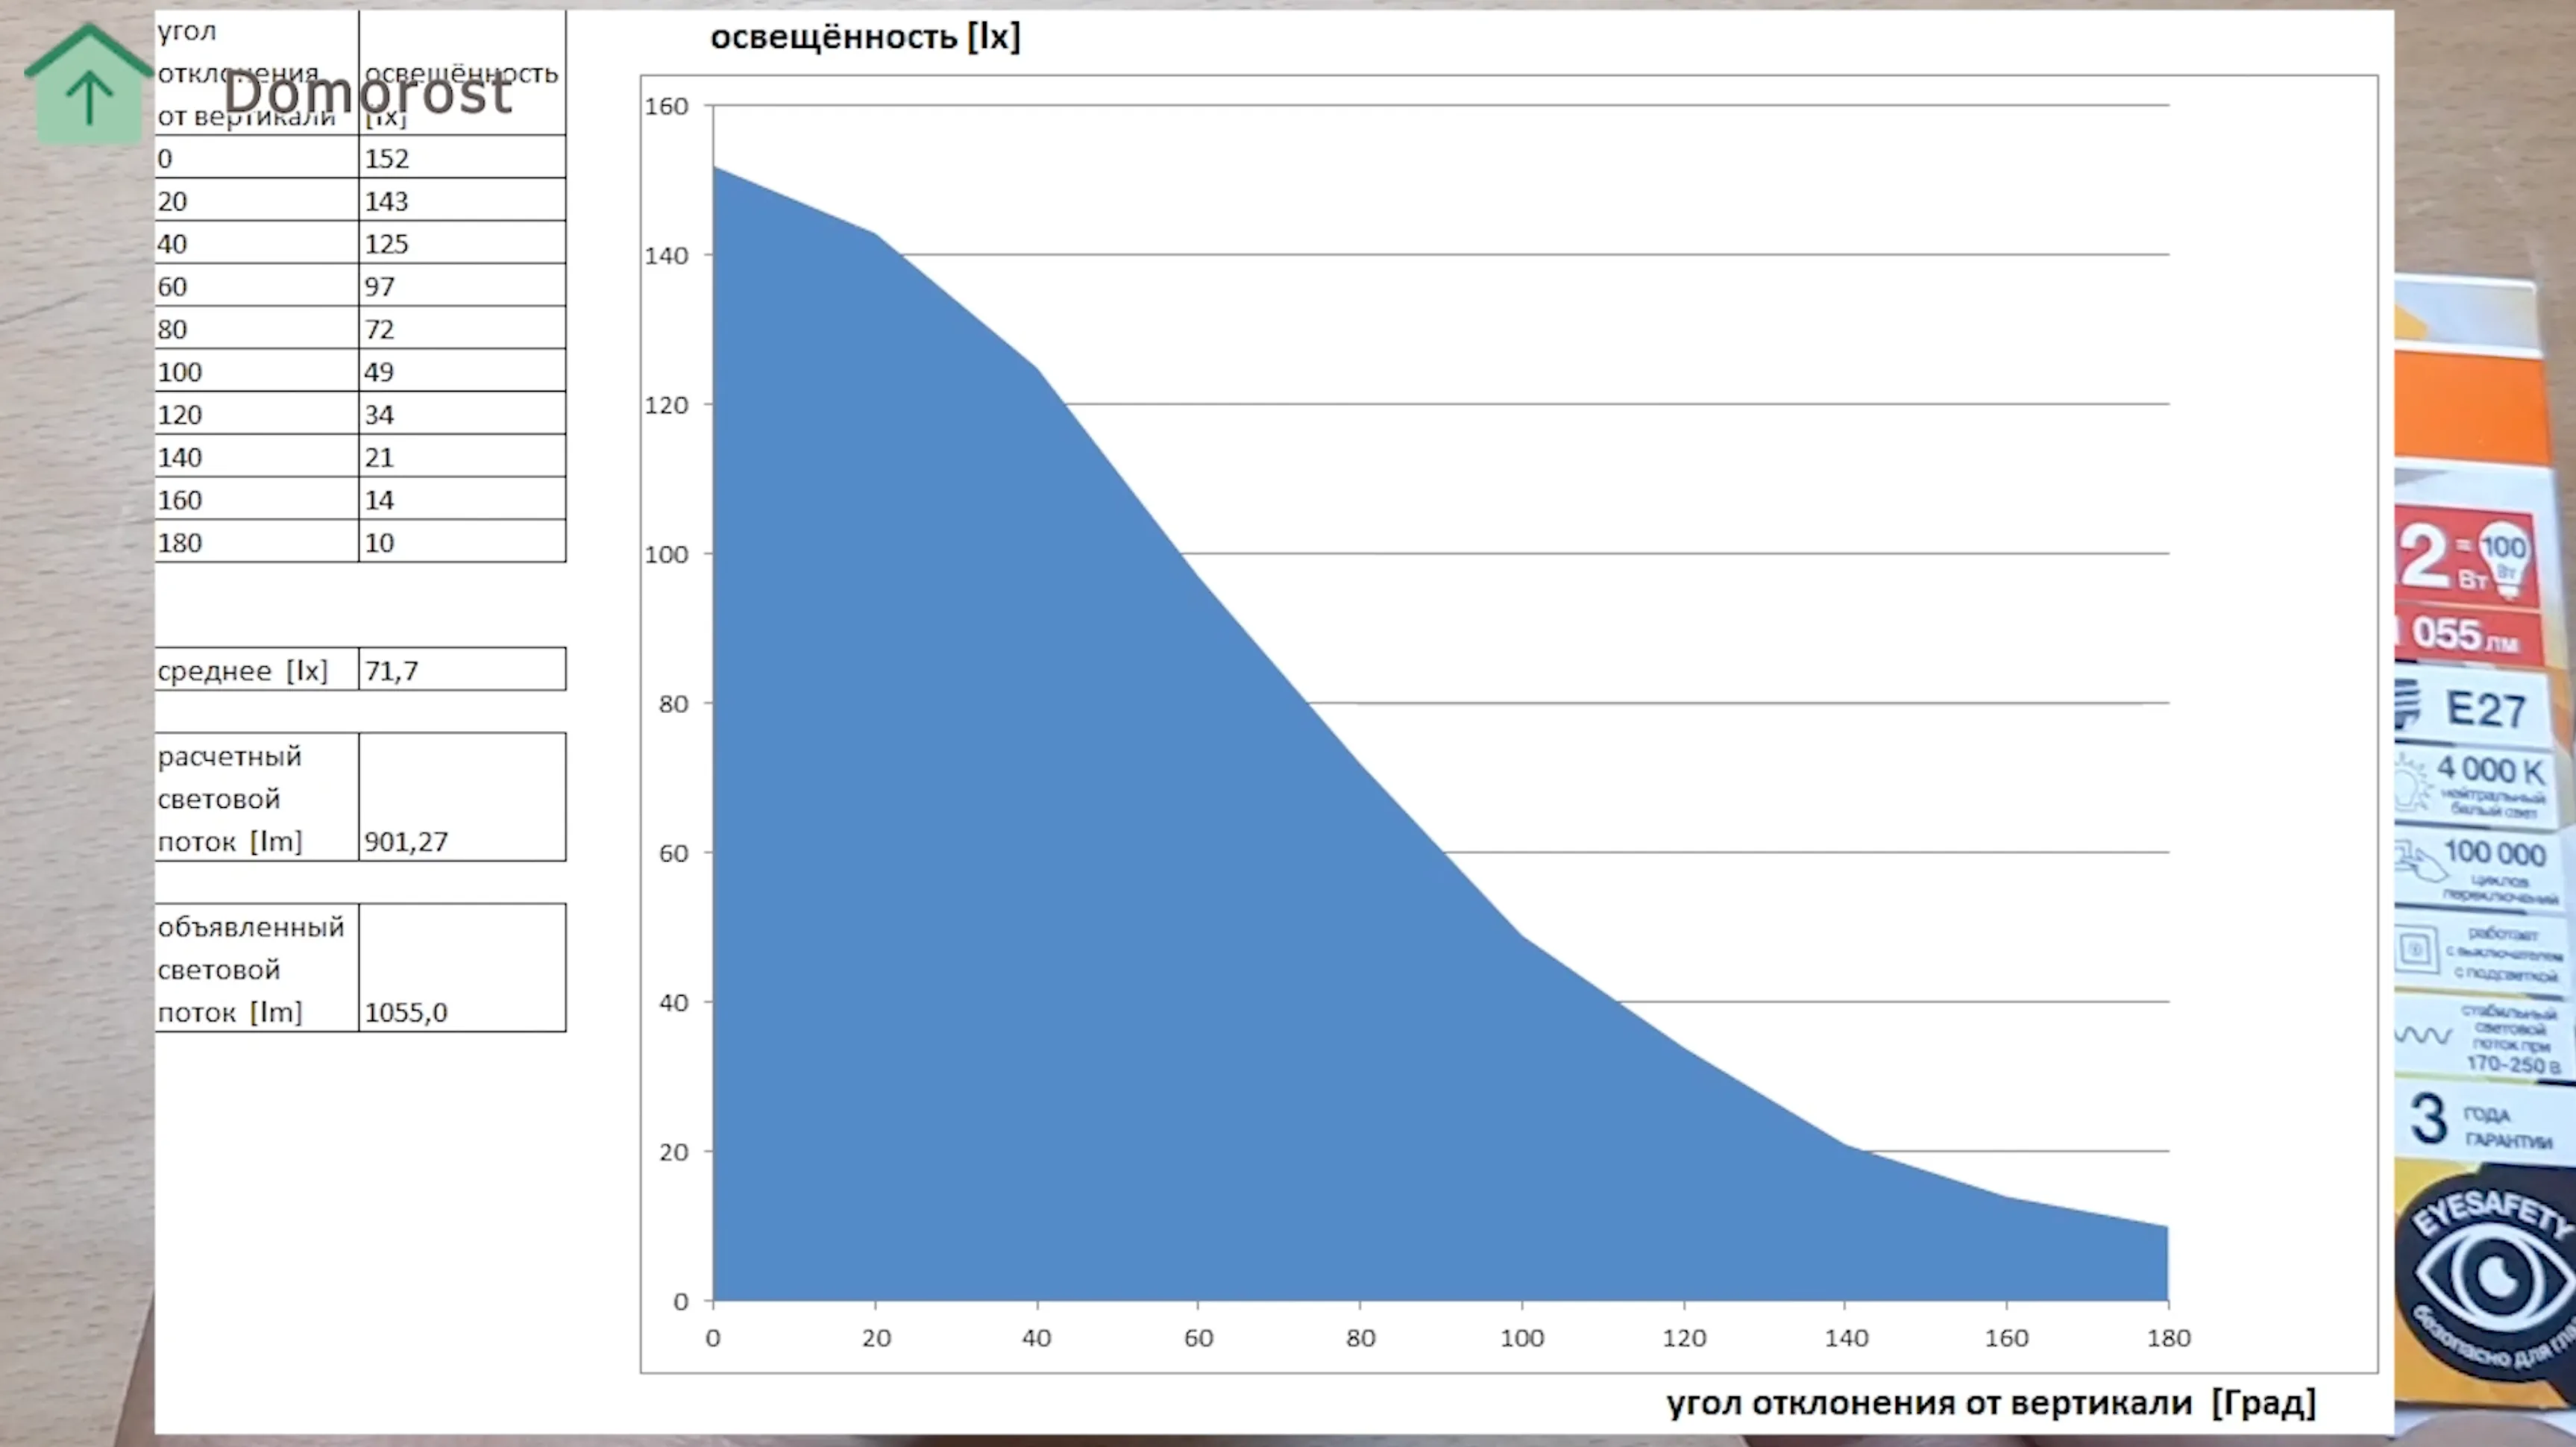Click the wave icon for 170-250 V
This screenshot has height=1447, width=2576.
[x=2422, y=1034]
